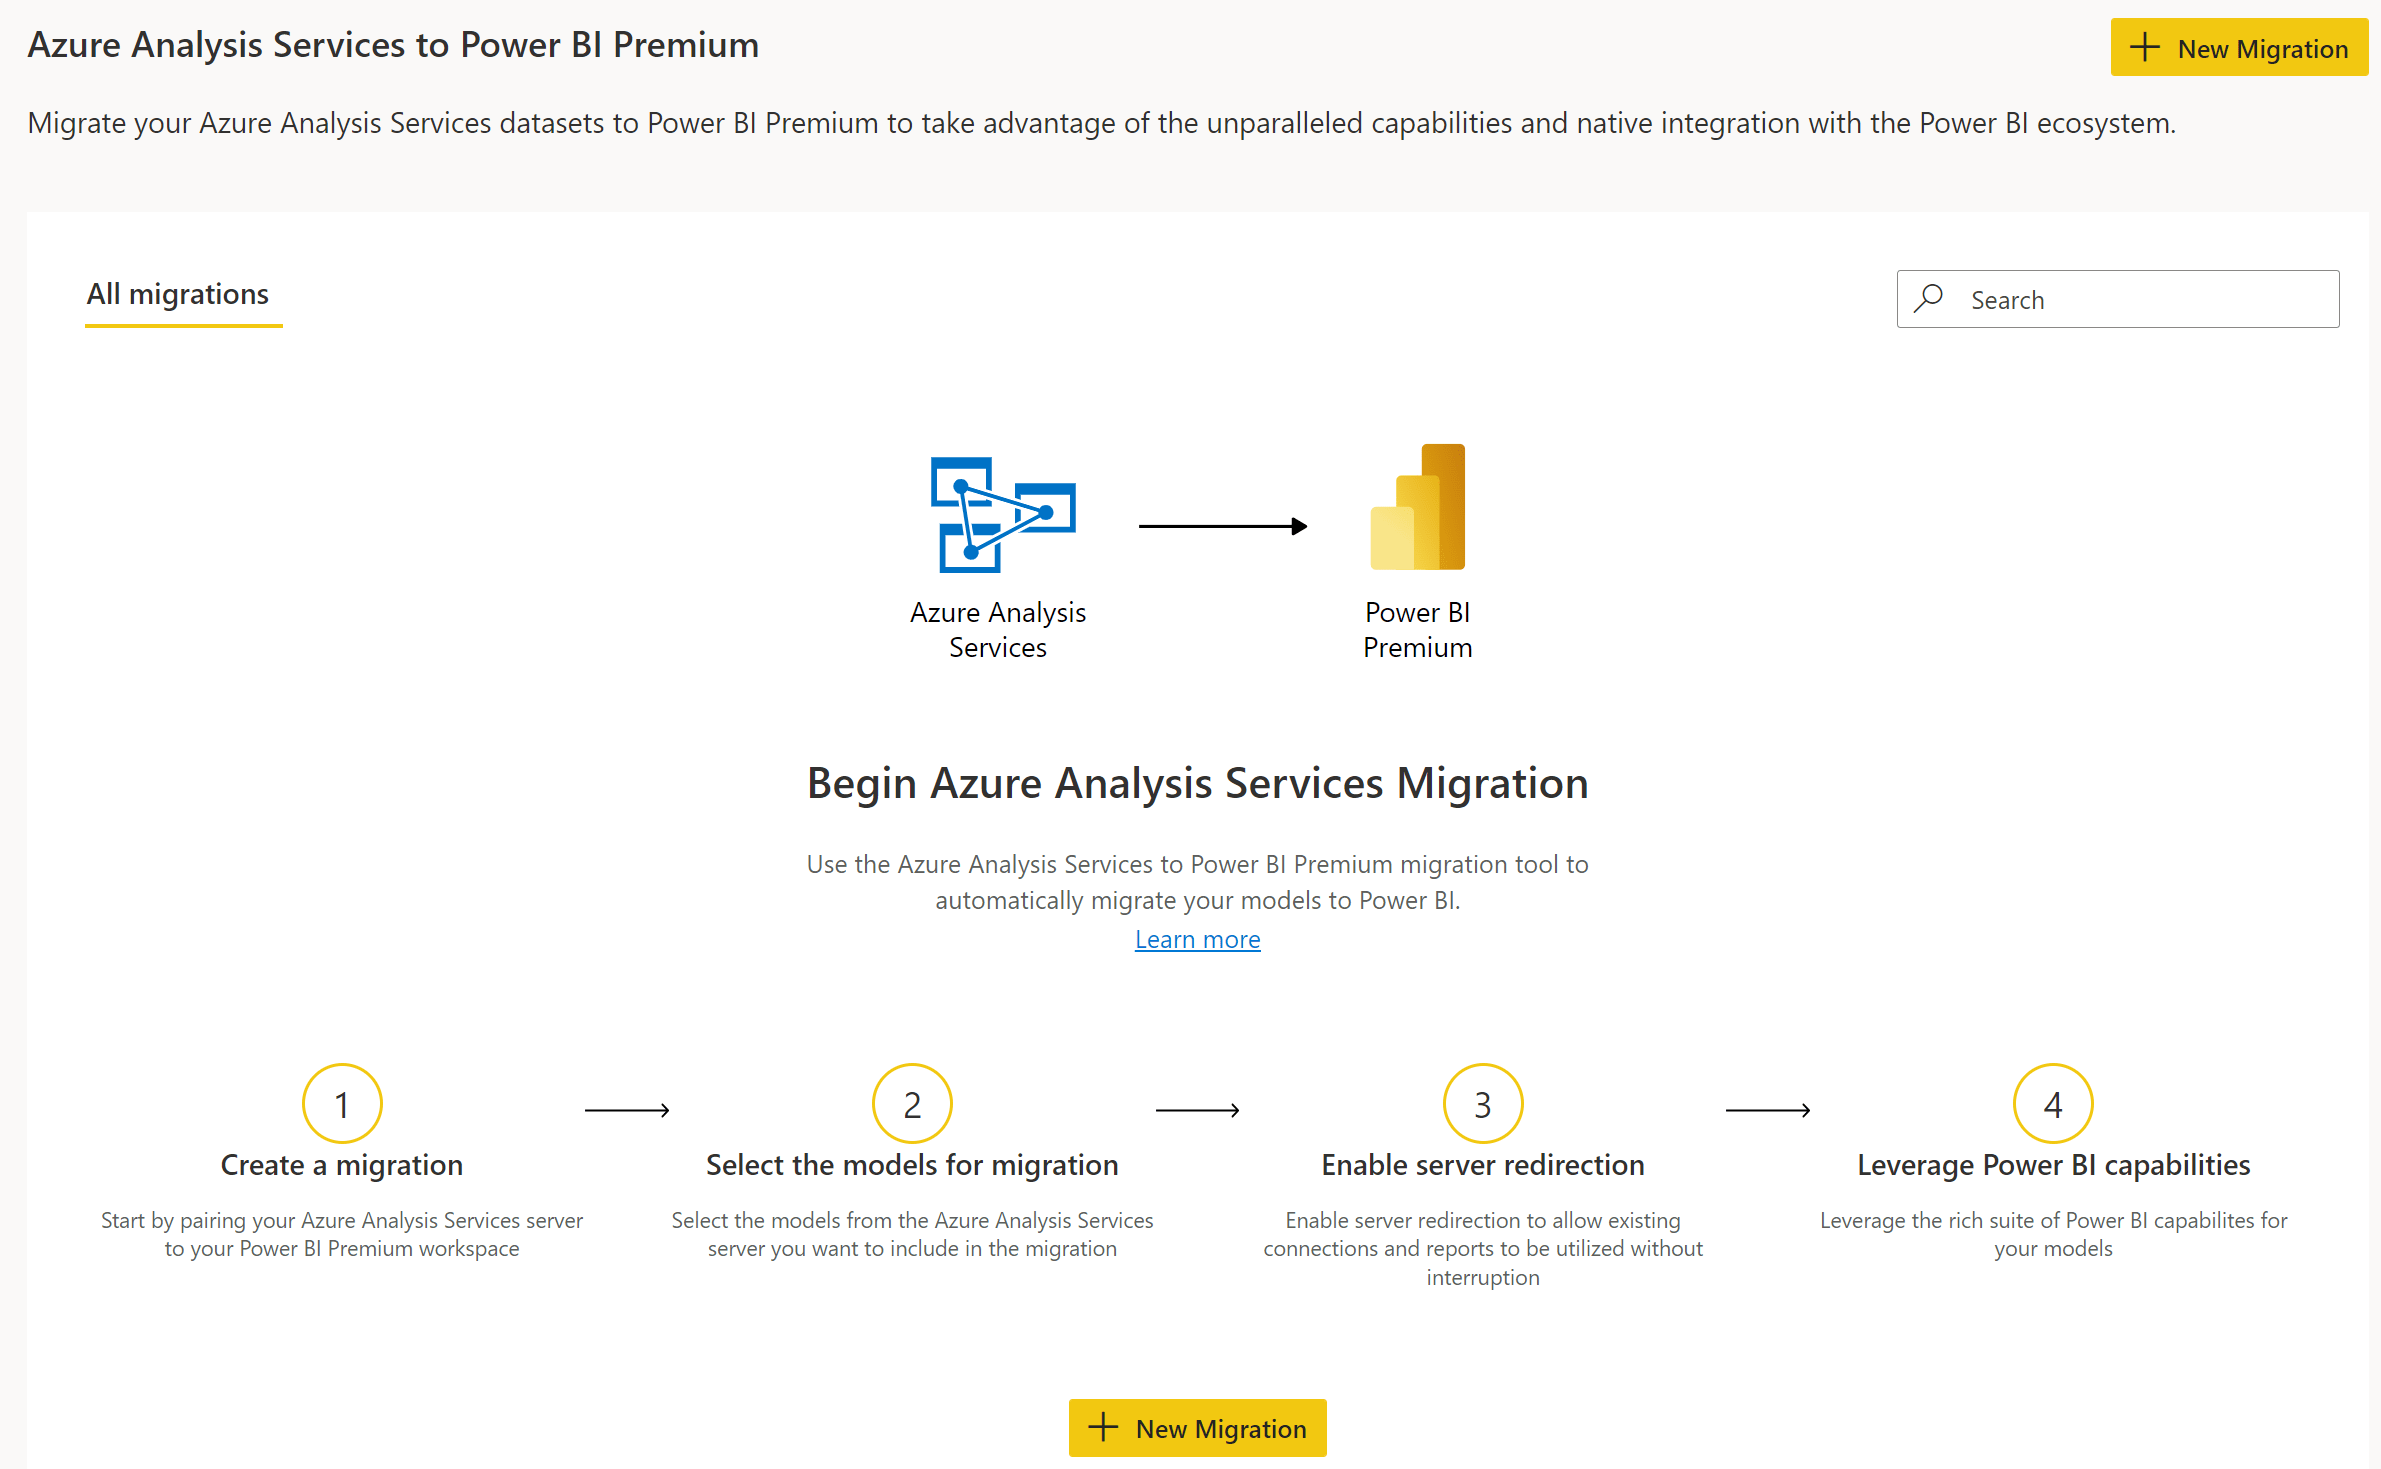Click the search magnifier icon
This screenshot has width=2381, height=1469.
point(1929,298)
